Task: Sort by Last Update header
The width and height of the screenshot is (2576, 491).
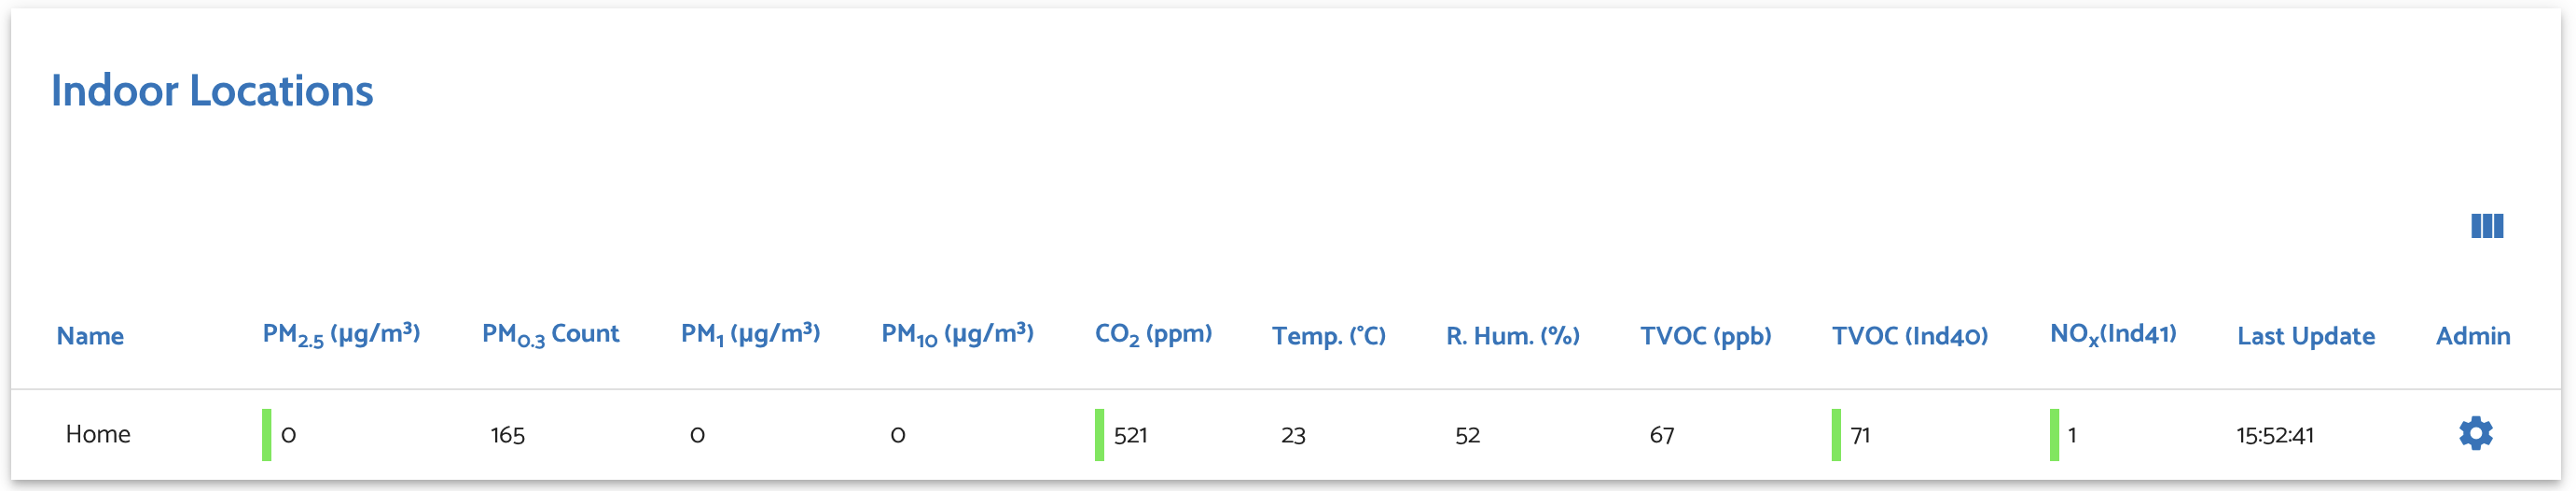Action: click(2305, 336)
